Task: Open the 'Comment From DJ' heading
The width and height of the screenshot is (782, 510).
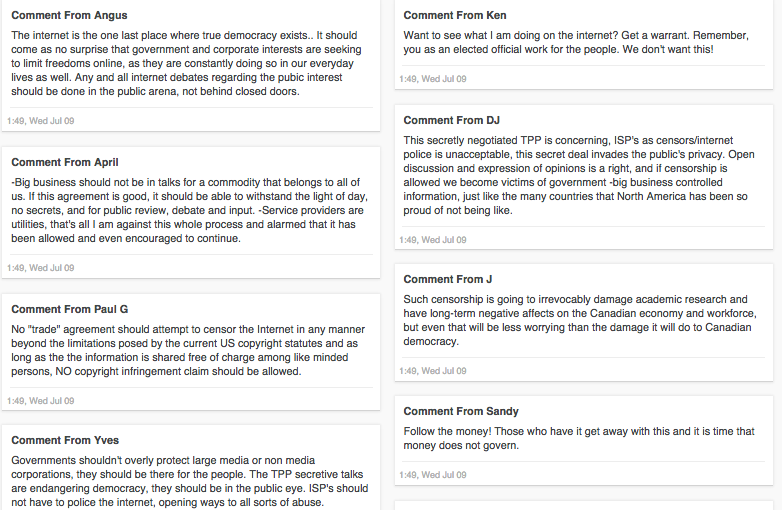Action: point(451,121)
